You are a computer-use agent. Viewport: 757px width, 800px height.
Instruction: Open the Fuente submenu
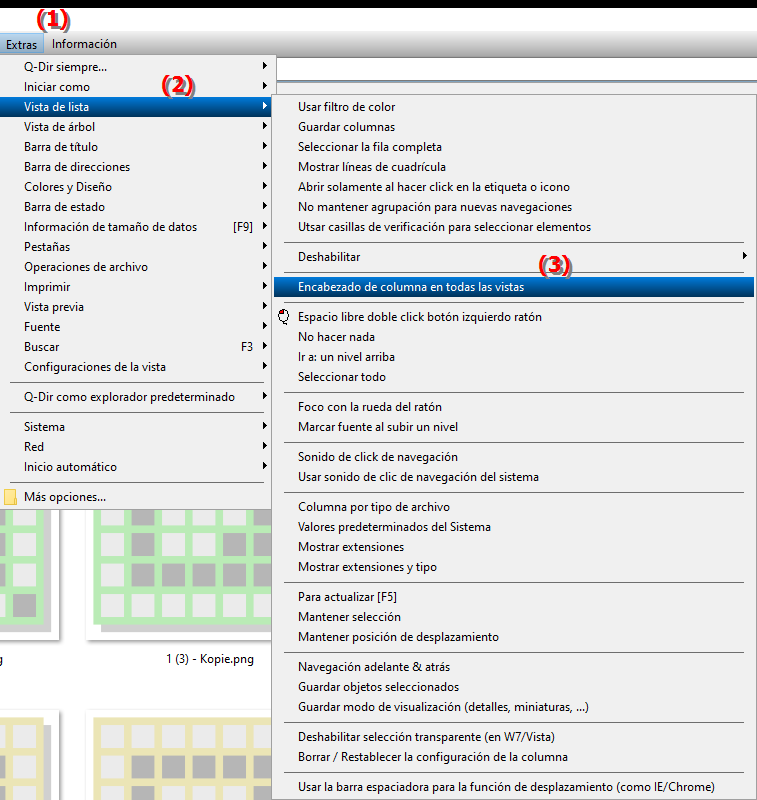point(137,327)
